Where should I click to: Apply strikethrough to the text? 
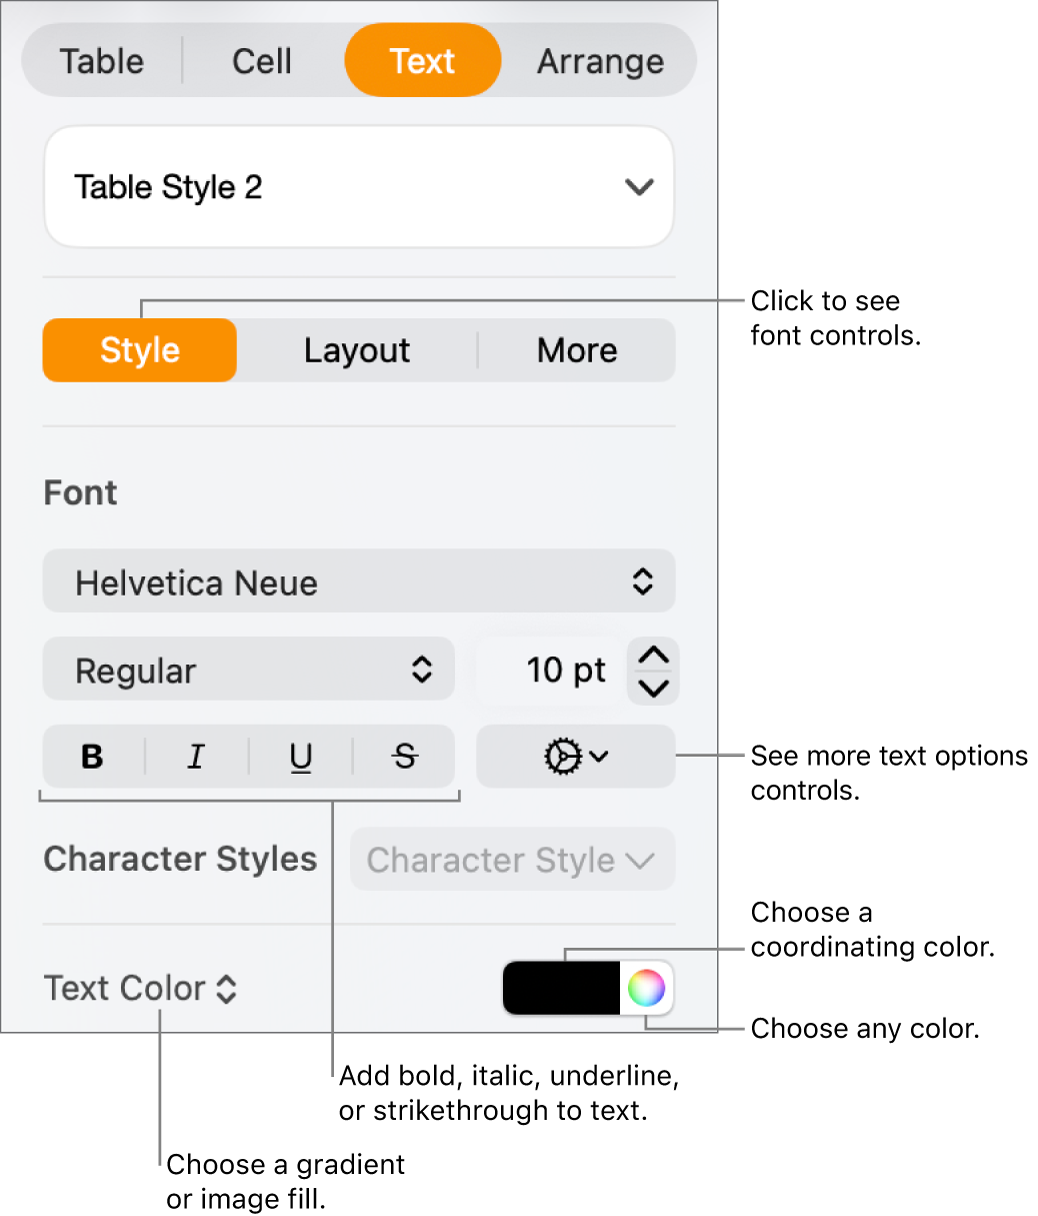click(x=403, y=757)
